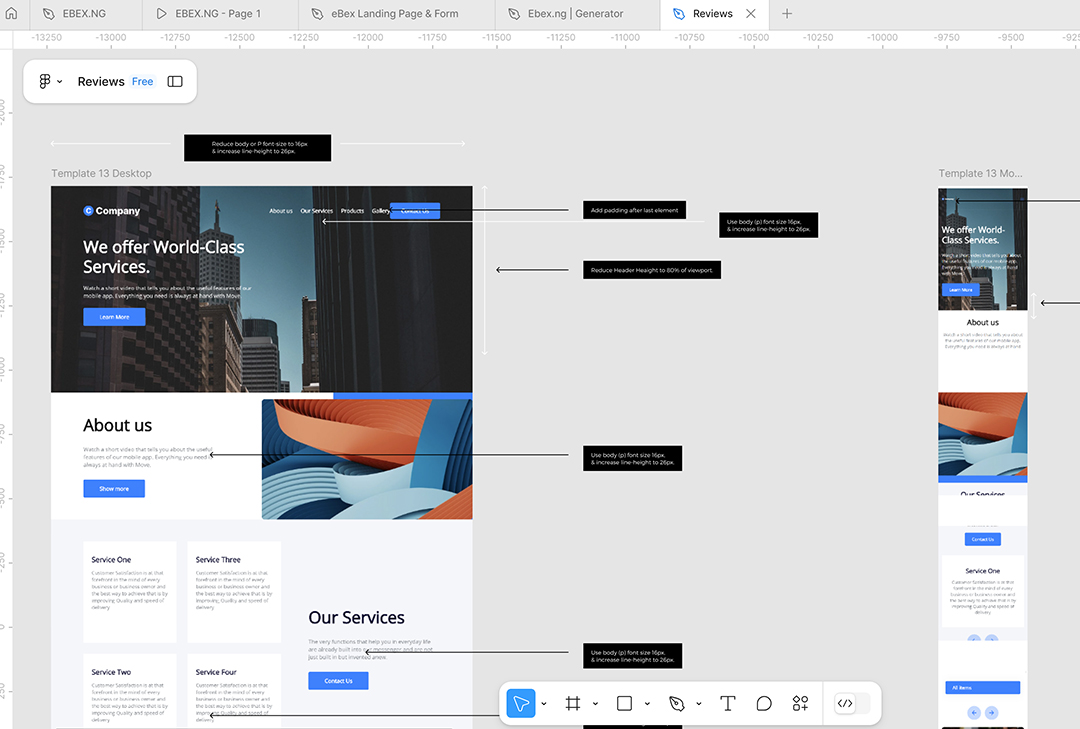Toggle Dev Mode switch
This screenshot has height=729, width=1080.
pos(851,704)
